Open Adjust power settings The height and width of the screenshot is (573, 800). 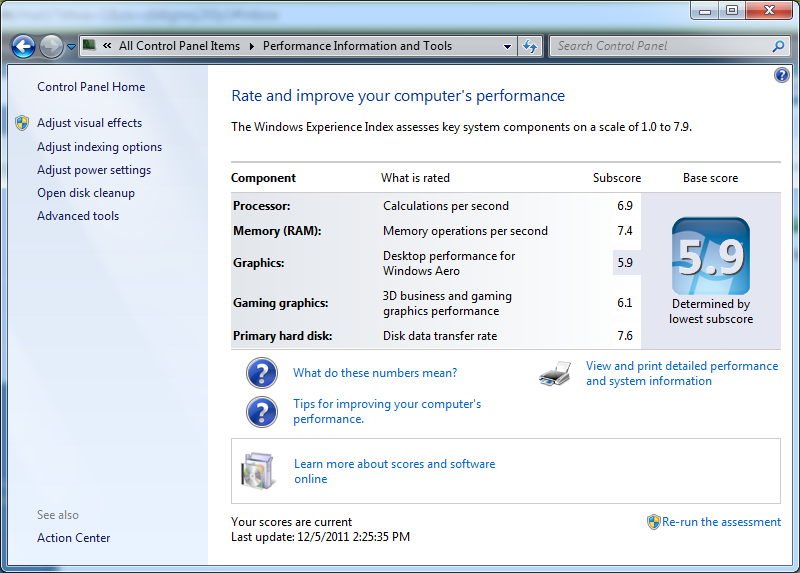[x=94, y=170]
